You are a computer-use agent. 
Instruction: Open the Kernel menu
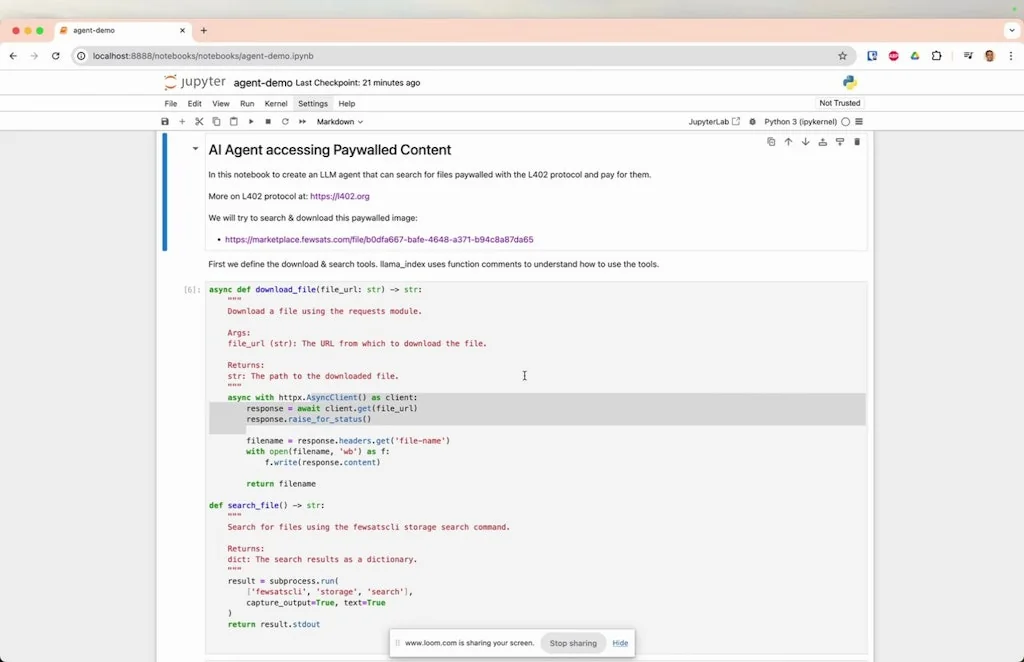point(276,103)
